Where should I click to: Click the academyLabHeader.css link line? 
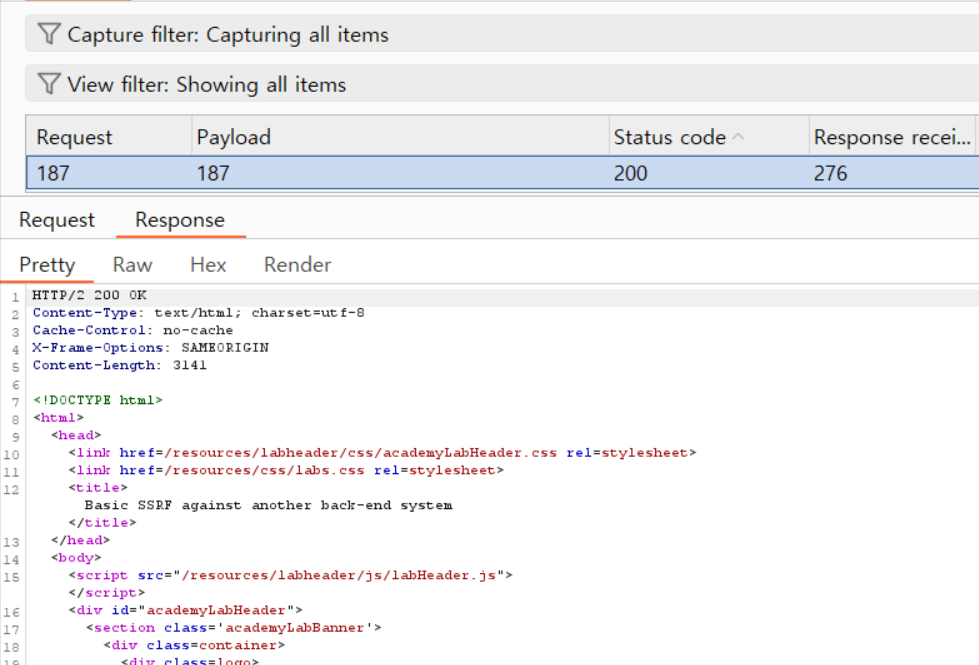[x=382, y=453]
